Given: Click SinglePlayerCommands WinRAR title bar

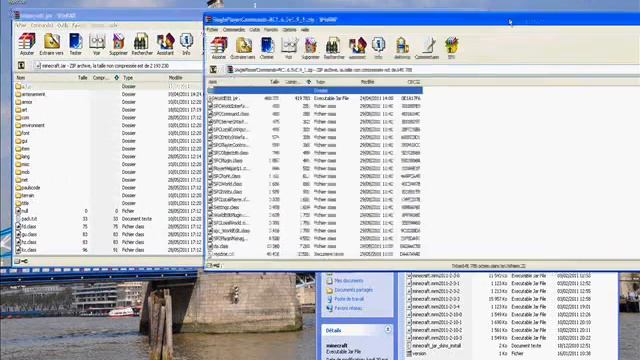Looking at the screenshot, I should coord(422,19).
